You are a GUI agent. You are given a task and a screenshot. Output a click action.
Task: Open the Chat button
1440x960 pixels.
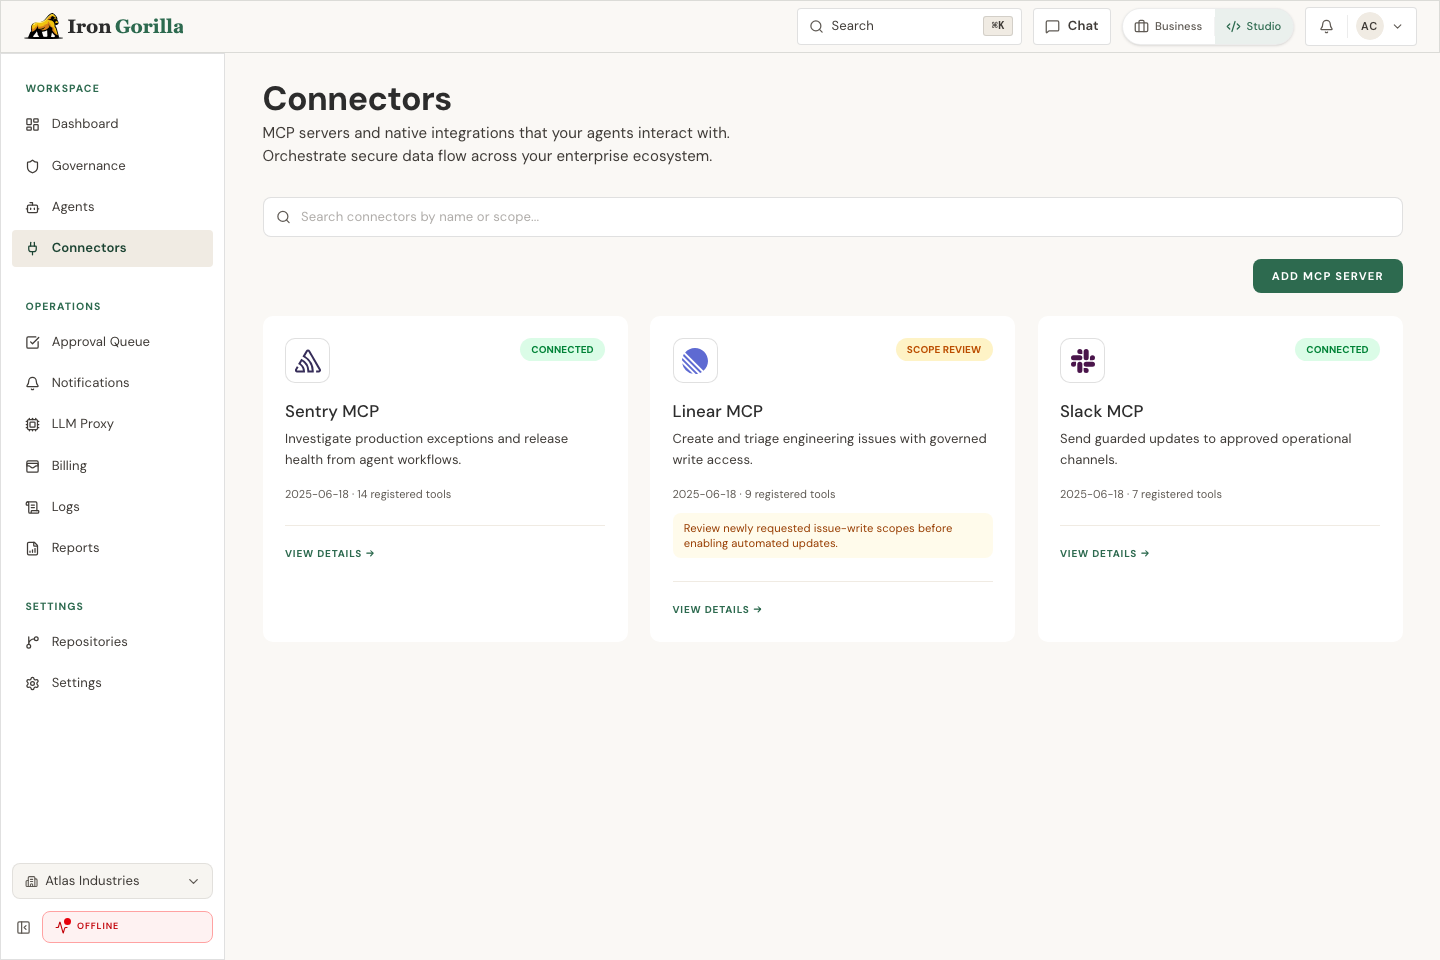(x=1071, y=27)
